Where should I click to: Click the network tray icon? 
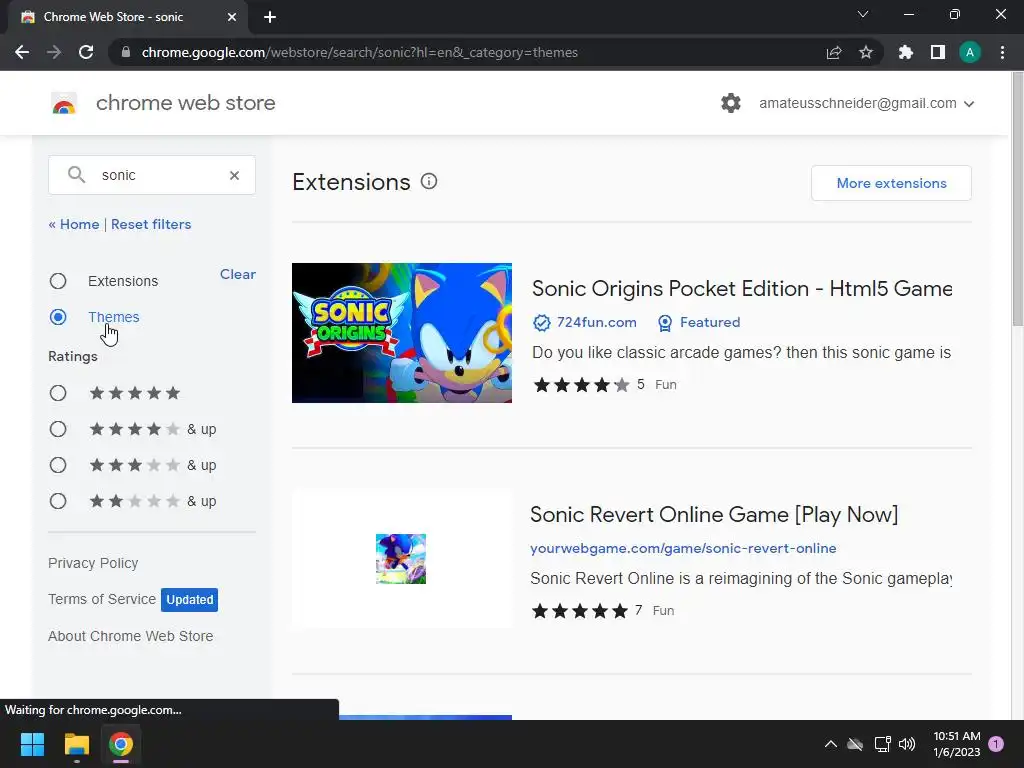tap(882, 744)
